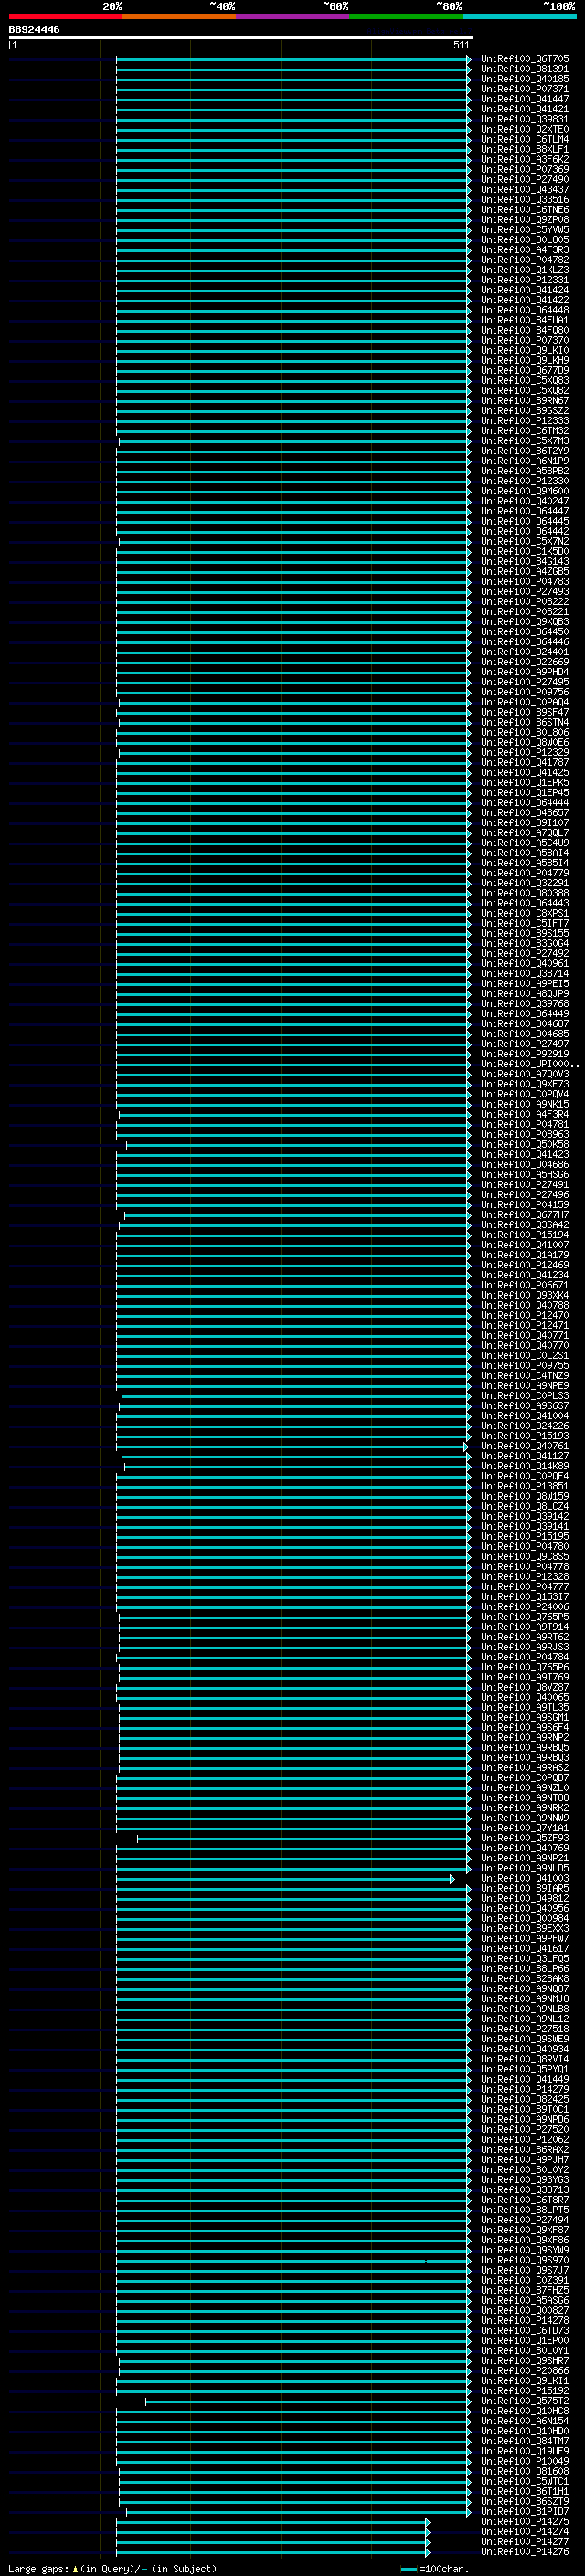Click the orange ~40% identity legend segment
Image resolution: width=585 pixels, height=2576 pixels.
click(x=179, y=16)
